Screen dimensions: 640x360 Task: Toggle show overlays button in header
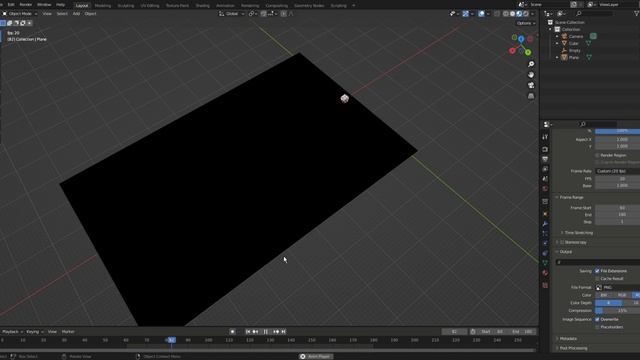pyautogui.click(x=481, y=13)
